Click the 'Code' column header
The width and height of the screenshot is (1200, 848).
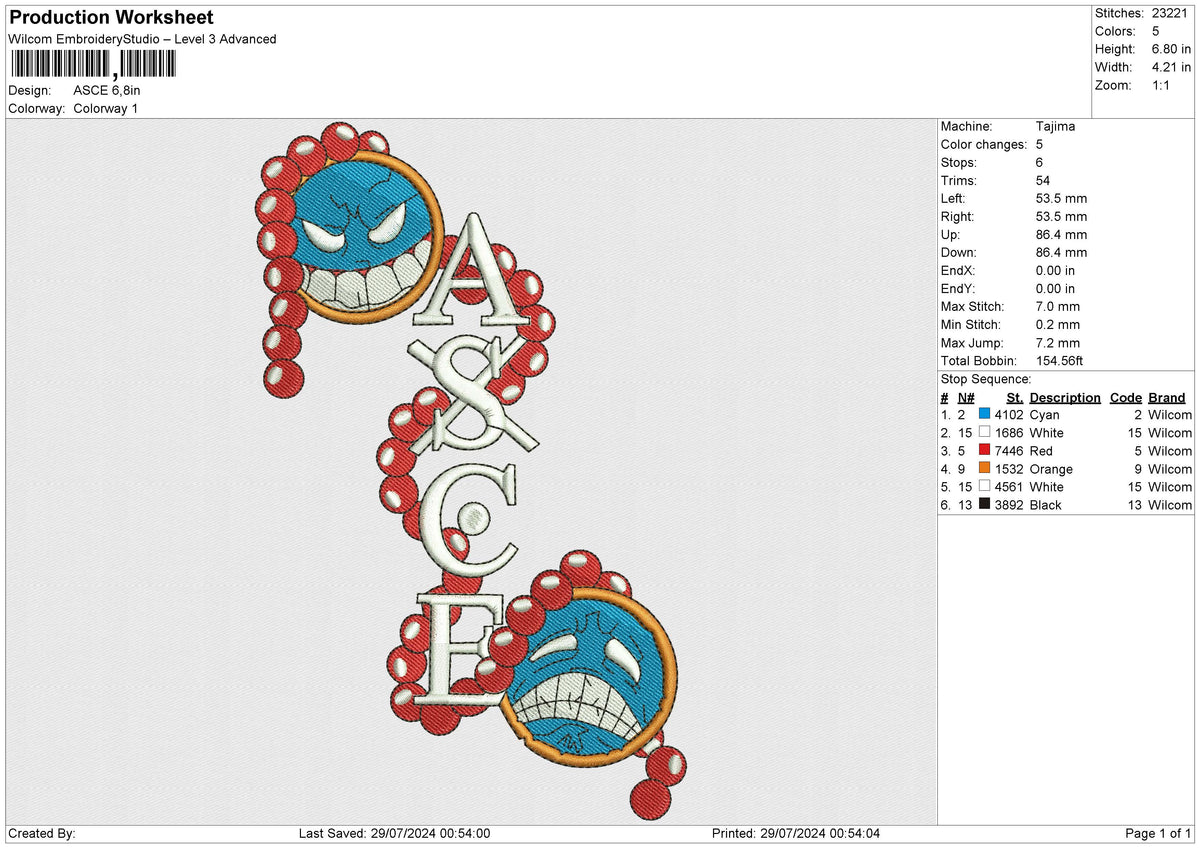click(1126, 398)
